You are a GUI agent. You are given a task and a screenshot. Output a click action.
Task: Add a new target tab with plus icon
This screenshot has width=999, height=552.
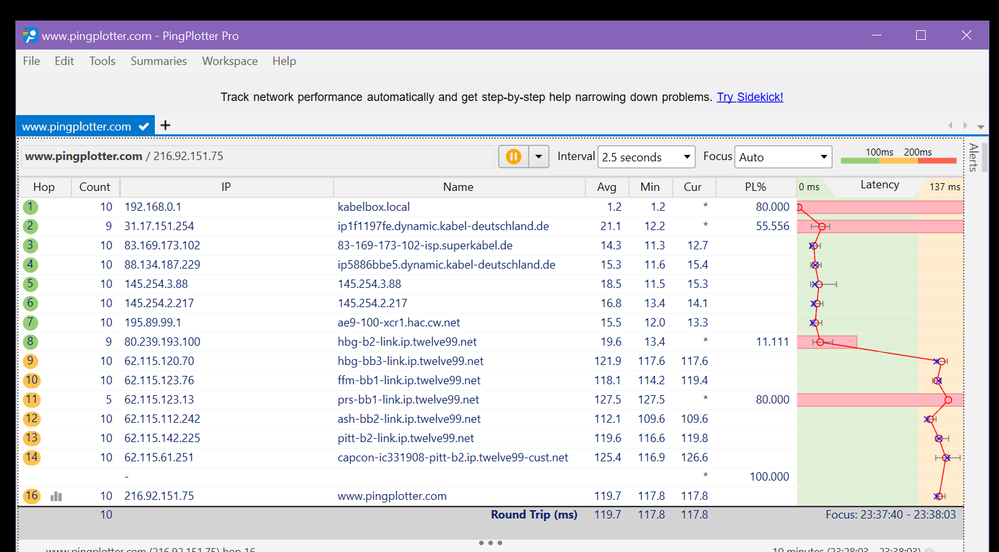click(x=166, y=126)
